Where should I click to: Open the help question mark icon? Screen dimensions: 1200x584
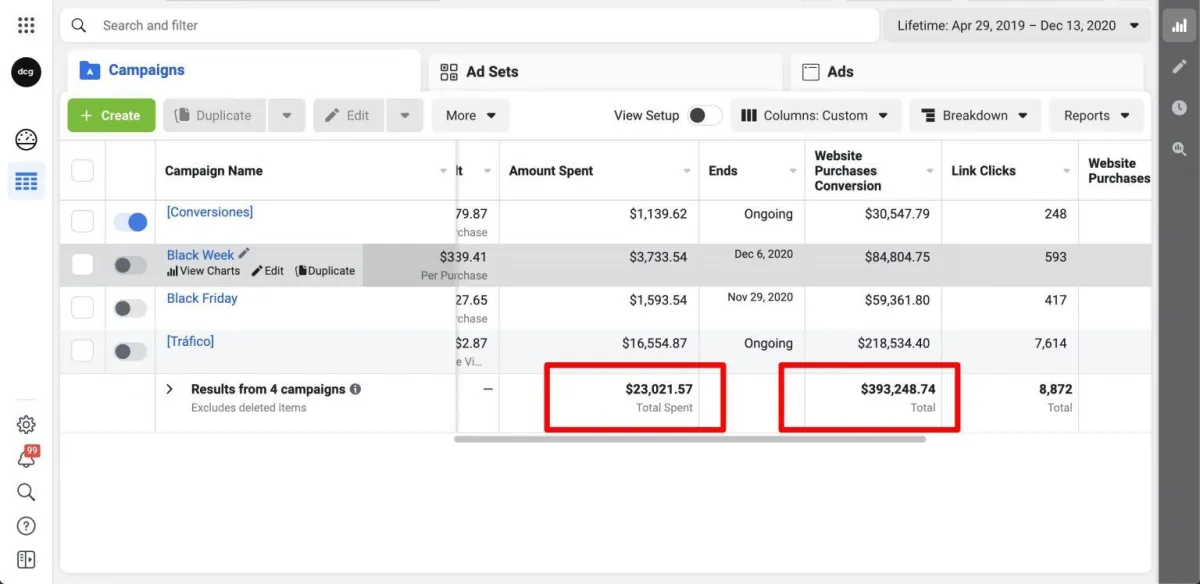(x=26, y=526)
